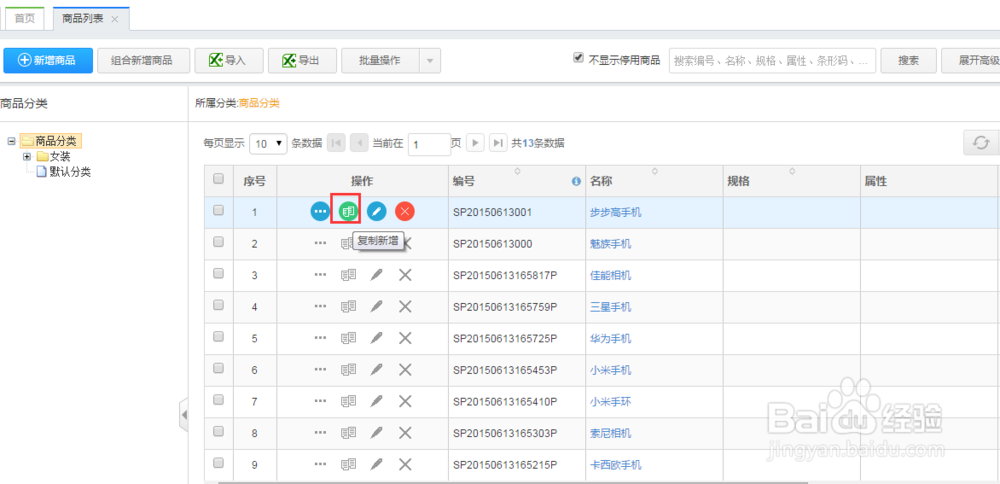Open the 卡西欧手机 product link

coord(616,465)
